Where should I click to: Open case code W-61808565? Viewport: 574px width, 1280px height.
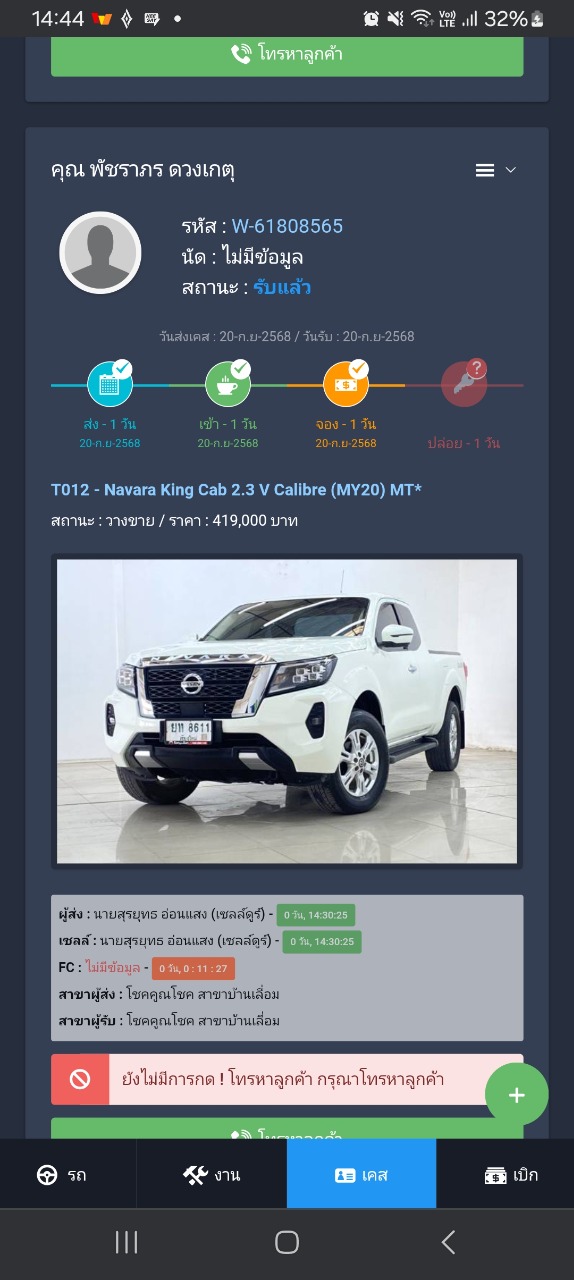click(287, 226)
